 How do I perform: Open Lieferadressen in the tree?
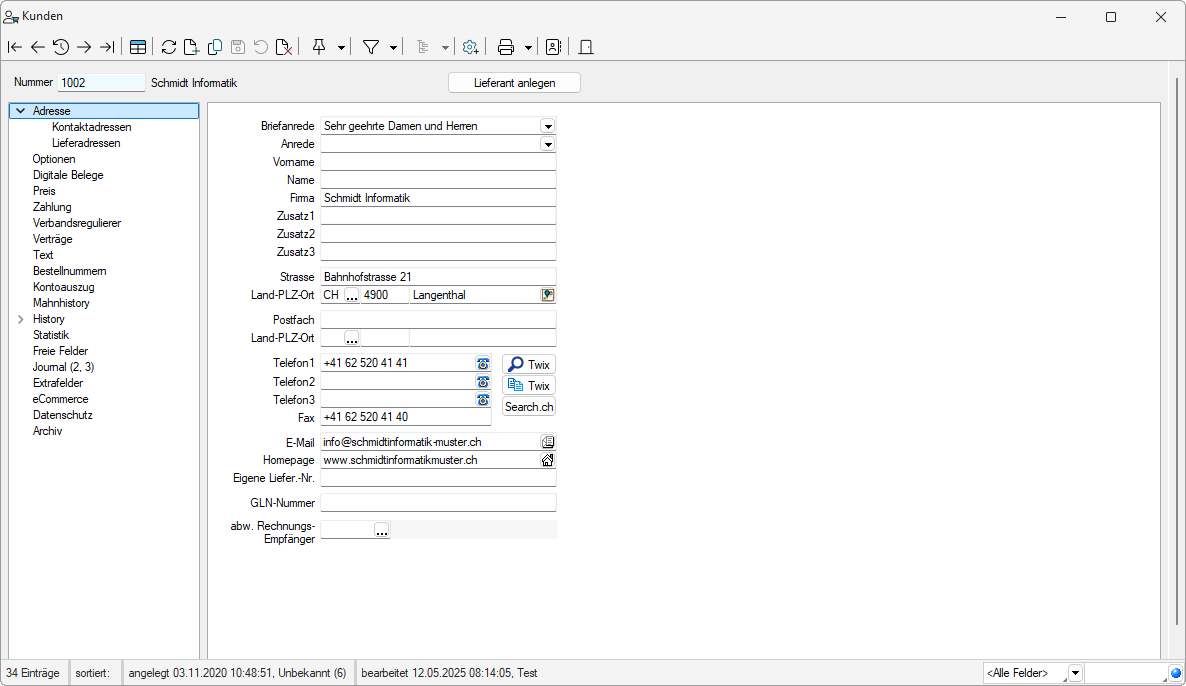86,143
